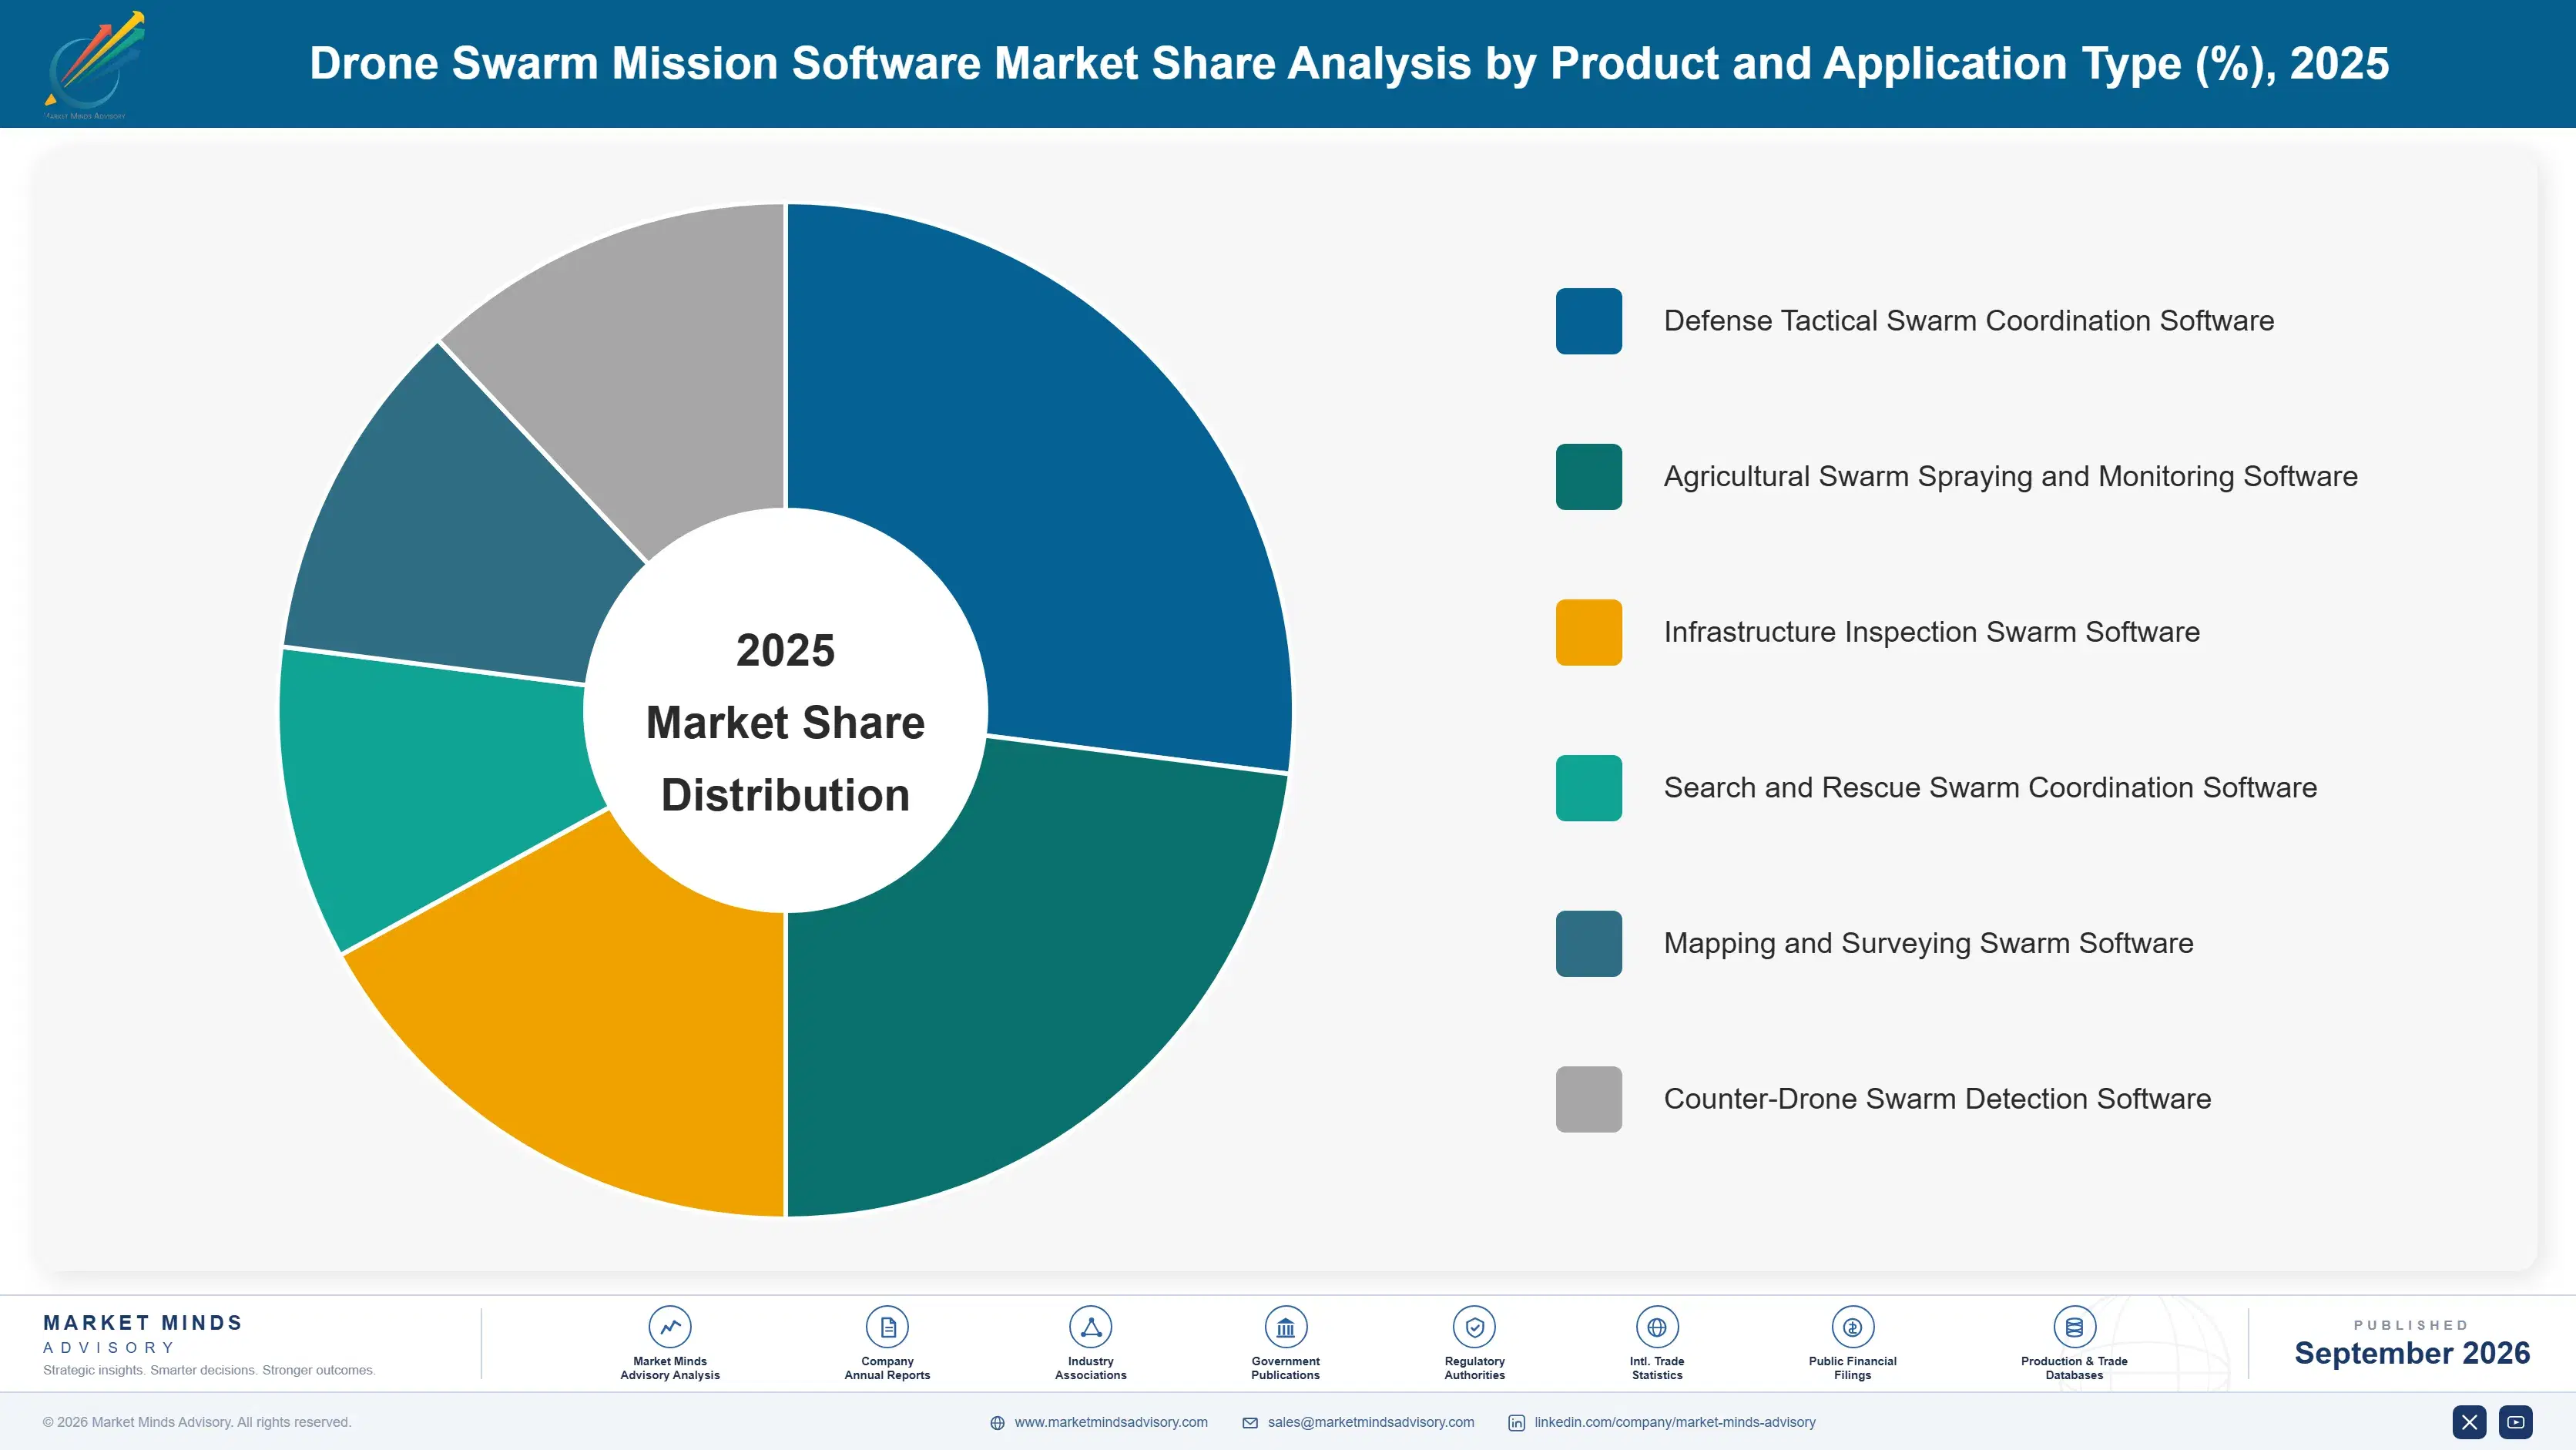Click the LinkedIn icon in footer

1516,1423
